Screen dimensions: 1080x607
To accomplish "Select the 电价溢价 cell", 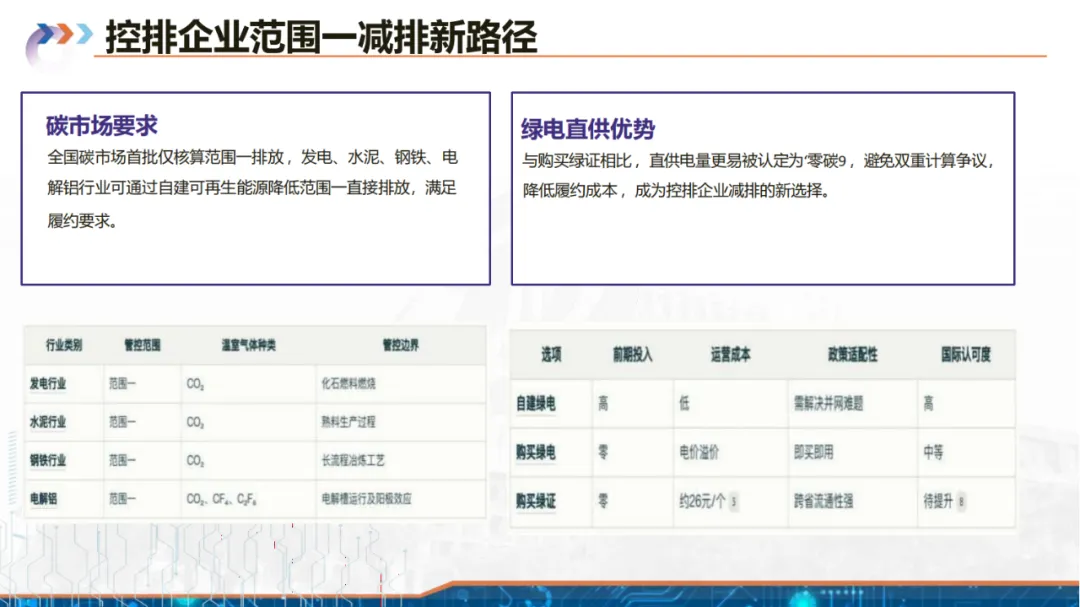I will coord(699,453).
